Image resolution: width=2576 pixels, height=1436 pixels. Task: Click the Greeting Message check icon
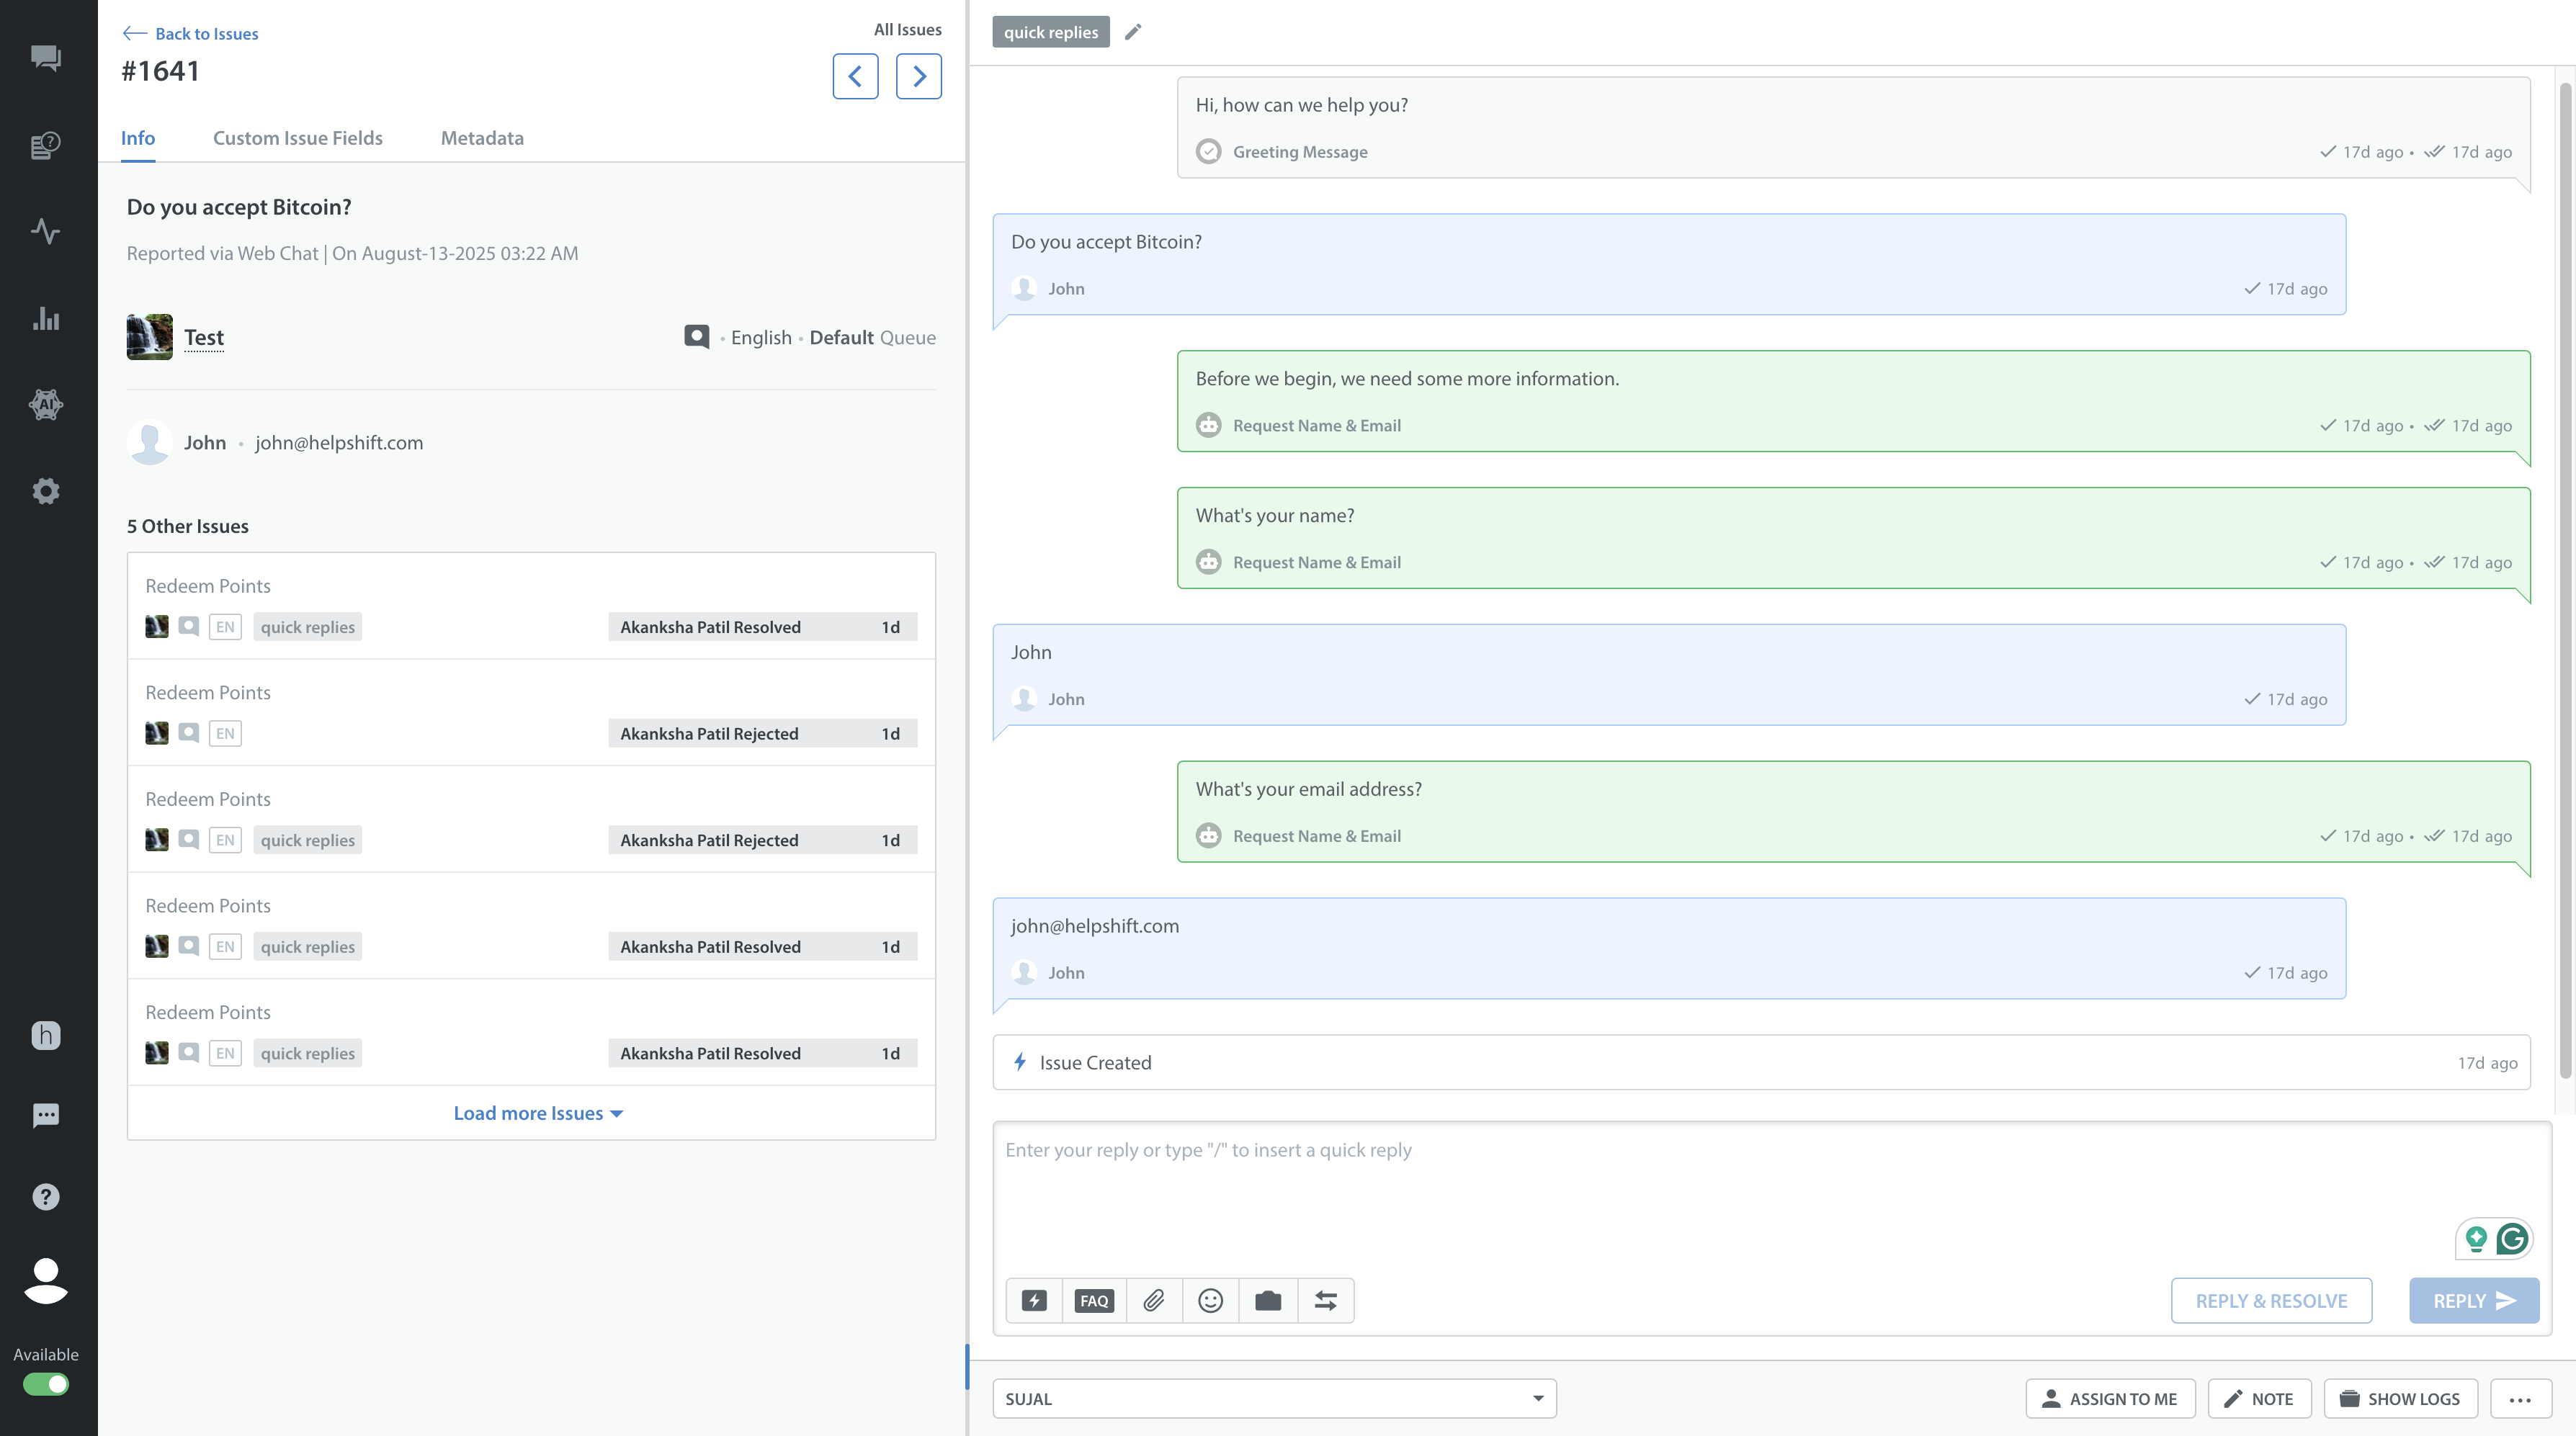pyautogui.click(x=1209, y=151)
